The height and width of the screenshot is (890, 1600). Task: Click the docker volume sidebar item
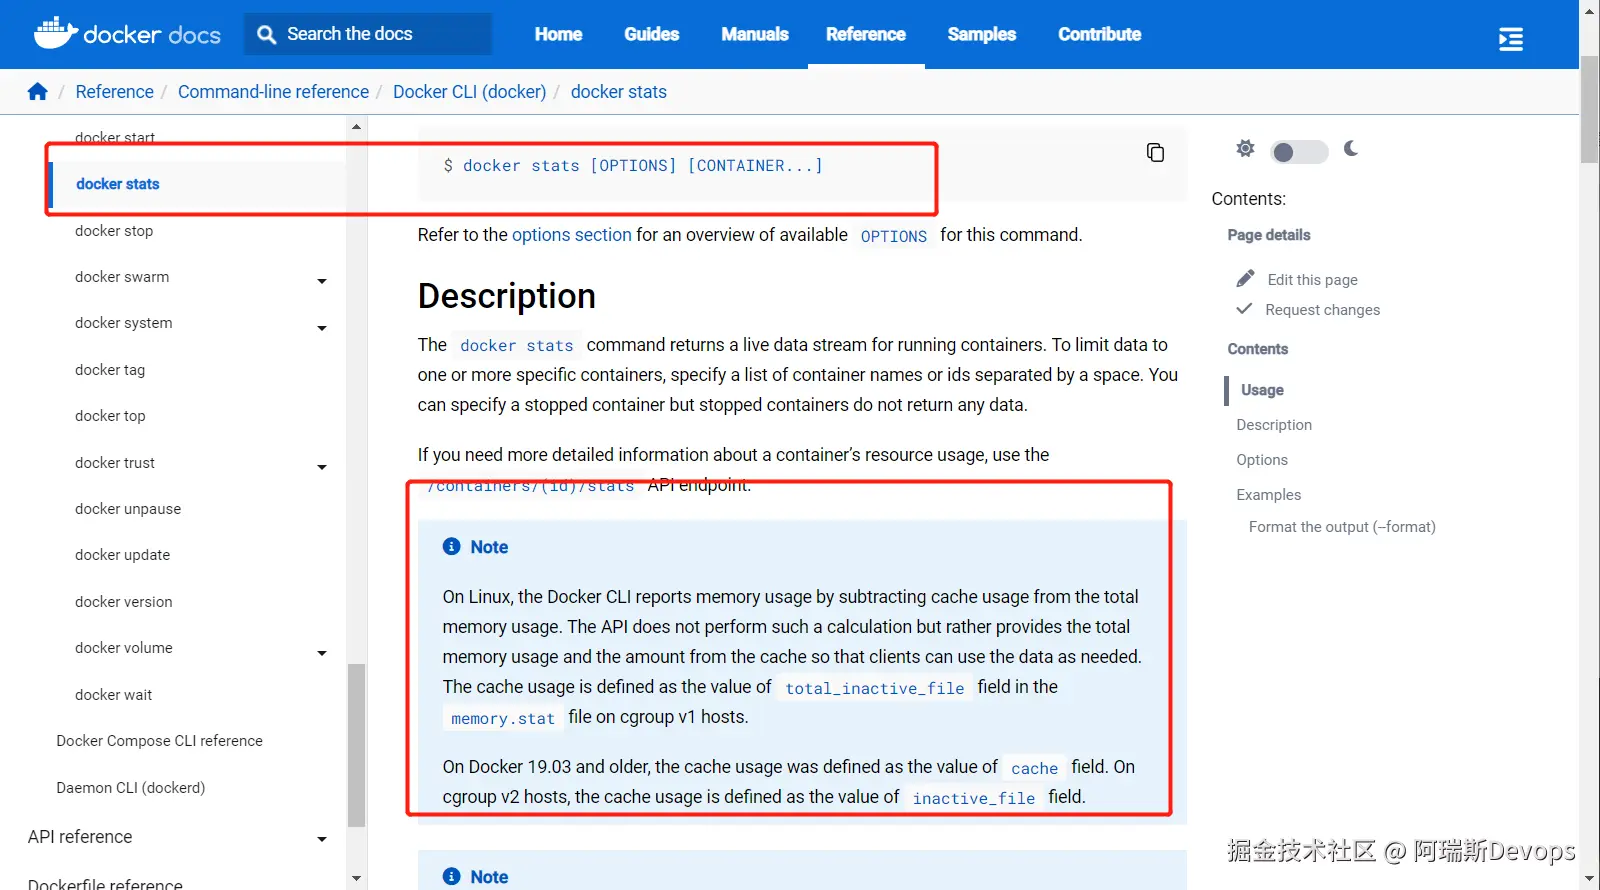[x=123, y=648]
